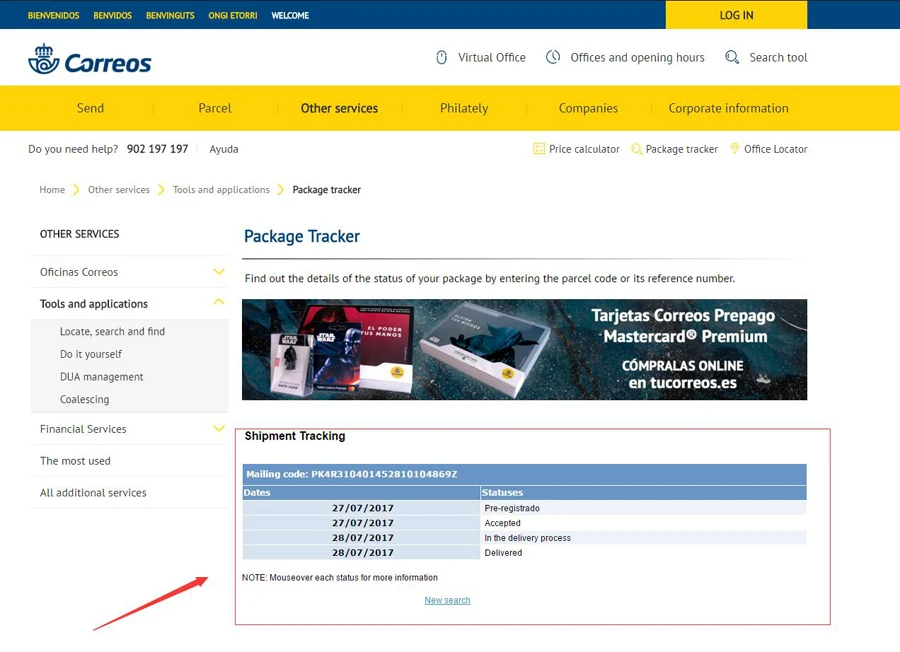The width and height of the screenshot is (900, 652).
Task: Click the OTHER SERVICES sidebar heading
Action: coord(79,234)
